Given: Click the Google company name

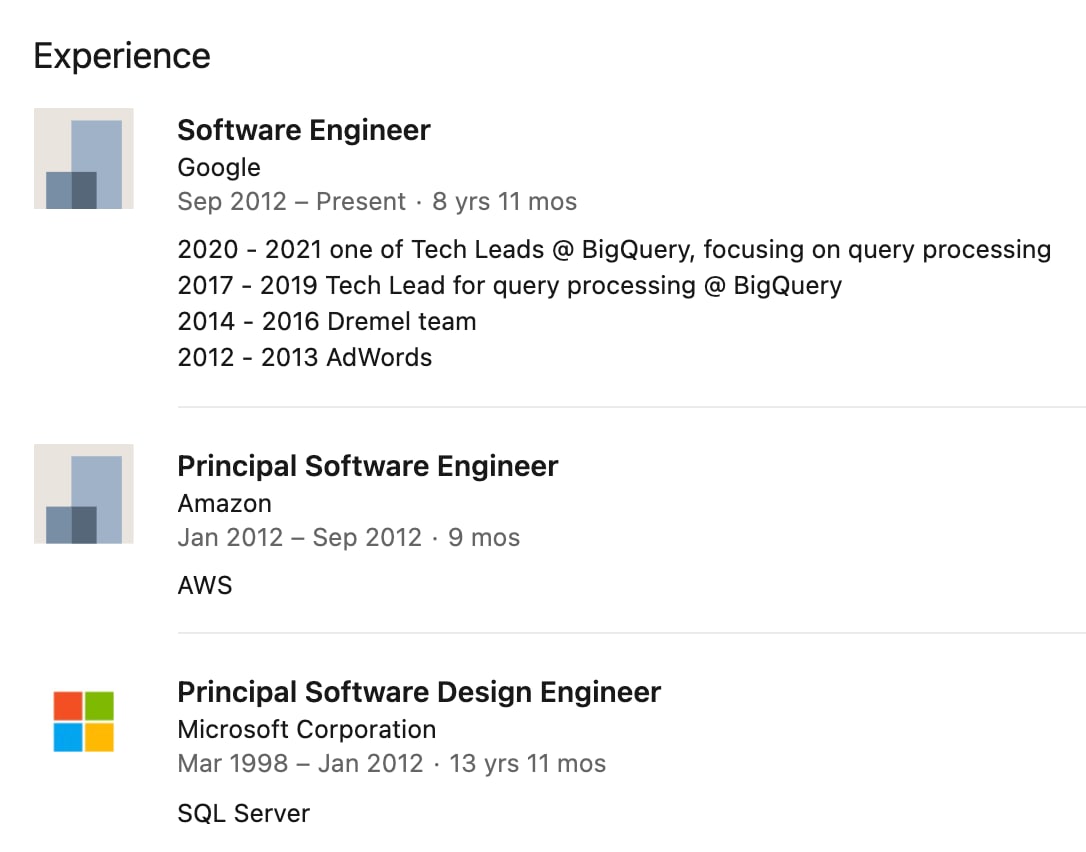Looking at the screenshot, I should point(219,167).
